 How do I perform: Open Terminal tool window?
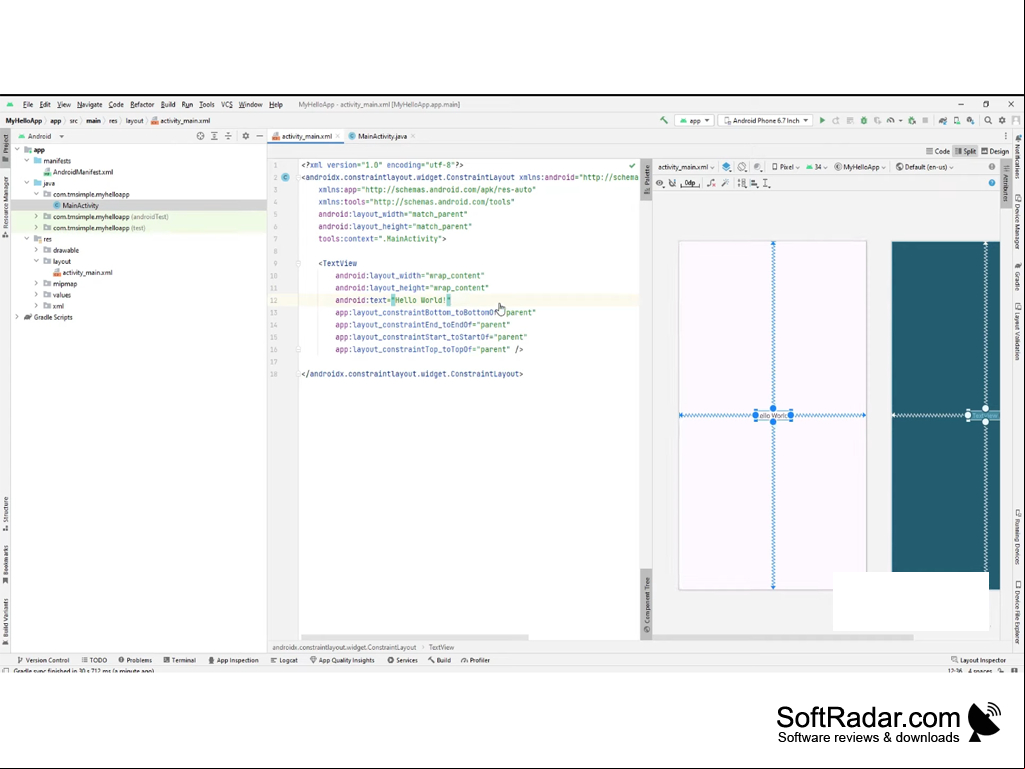coord(179,660)
